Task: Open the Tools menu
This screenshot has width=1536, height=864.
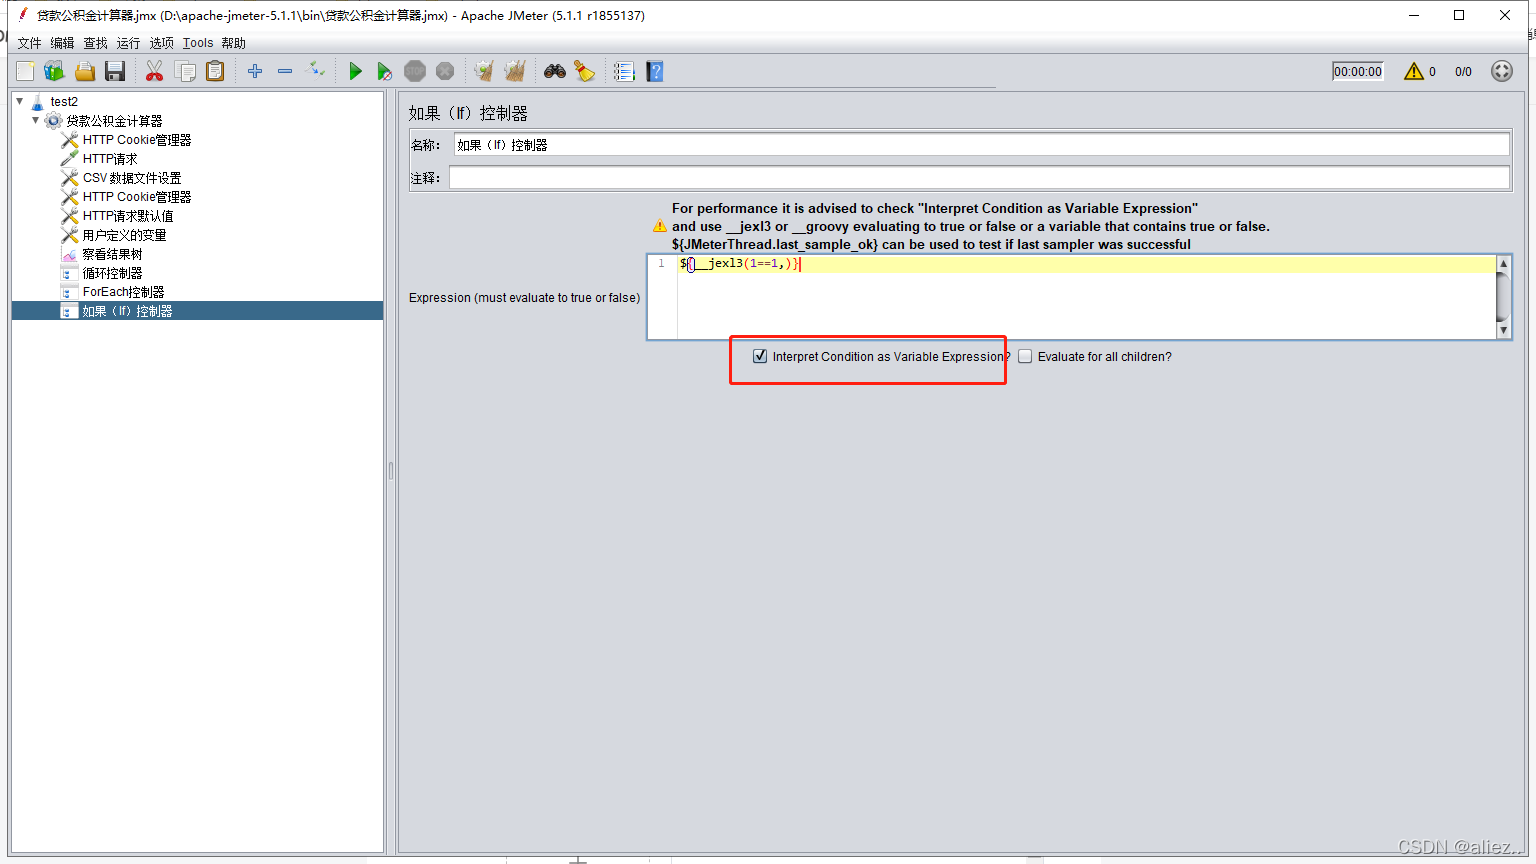Action: (198, 43)
